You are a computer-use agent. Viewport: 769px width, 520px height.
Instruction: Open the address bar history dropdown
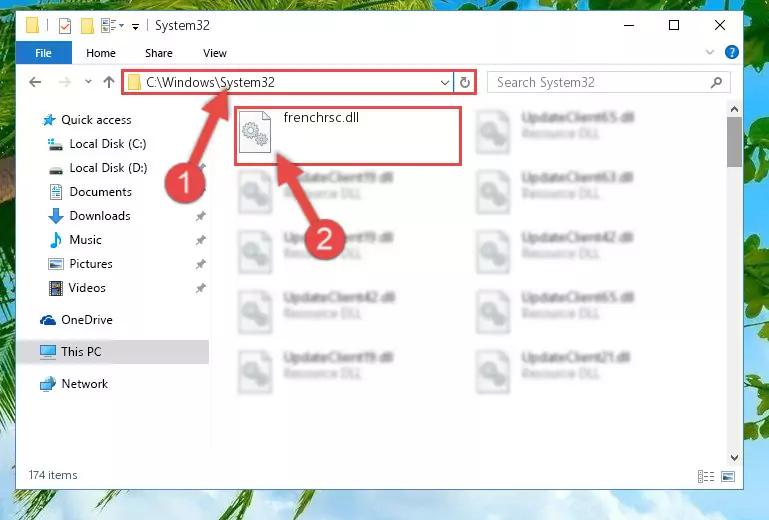coord(444,82)
